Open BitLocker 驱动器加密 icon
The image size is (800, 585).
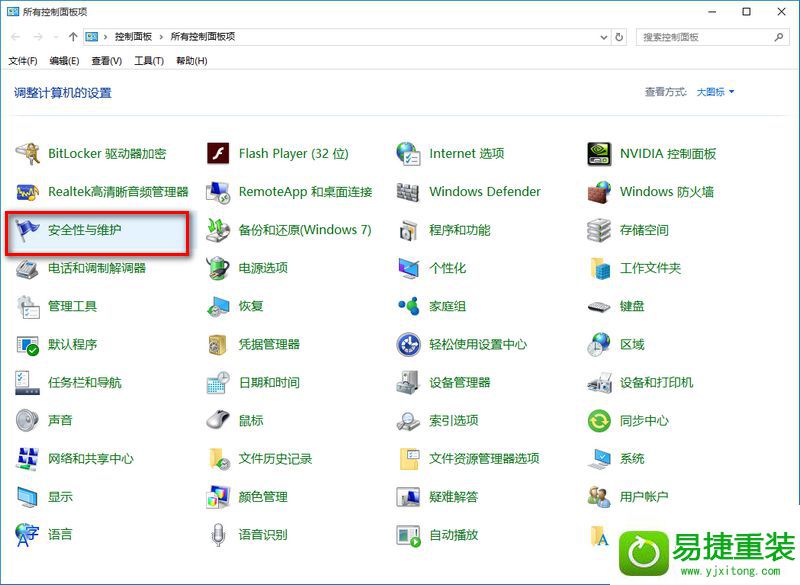[x=27, y=154]
